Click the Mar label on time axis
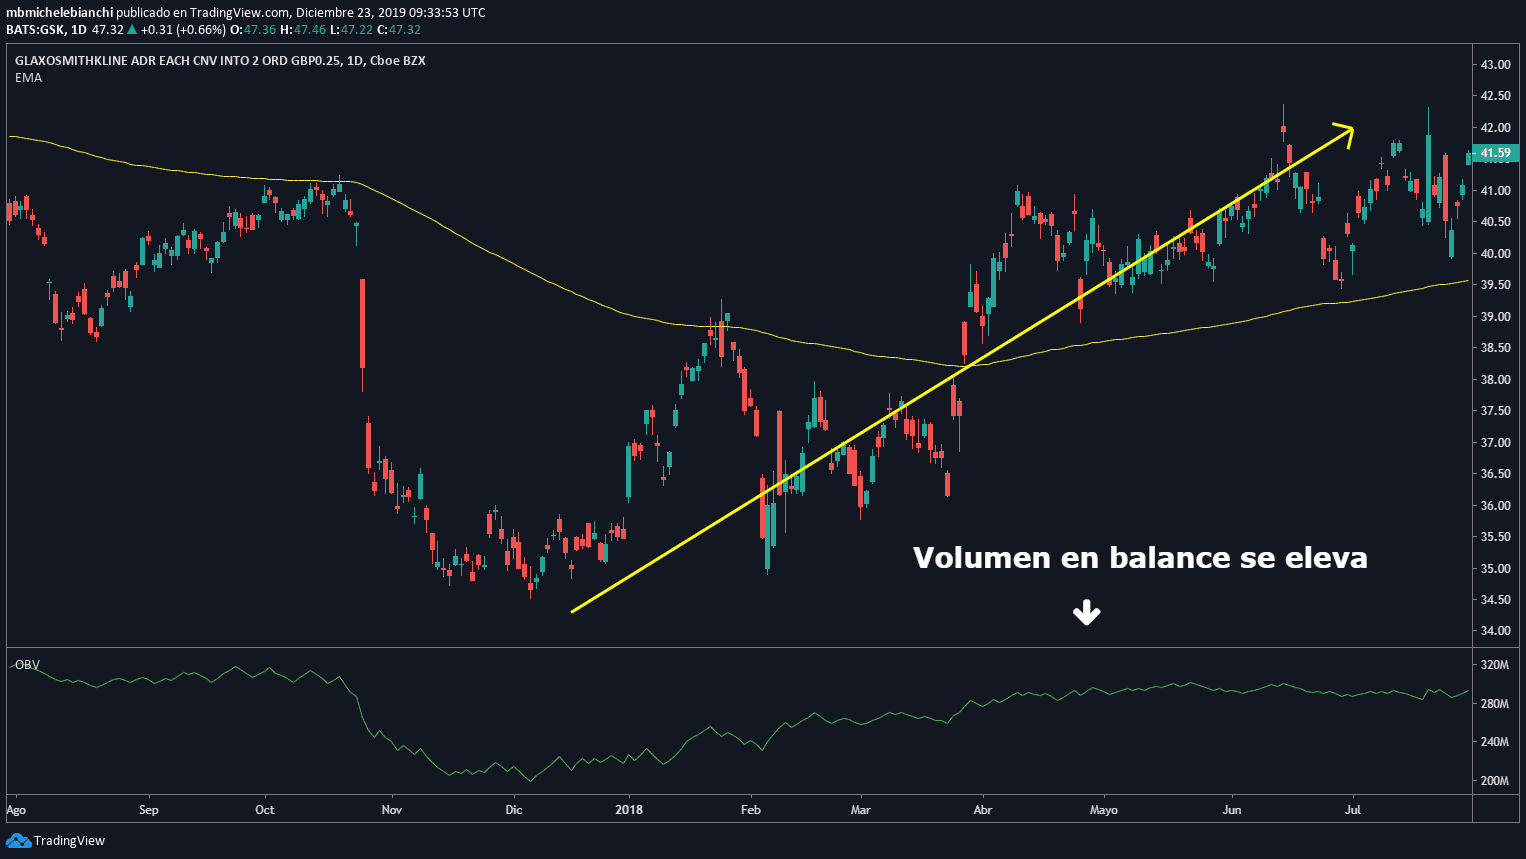The height and width of the screenshot is (859, 1526). pos(861,810)
